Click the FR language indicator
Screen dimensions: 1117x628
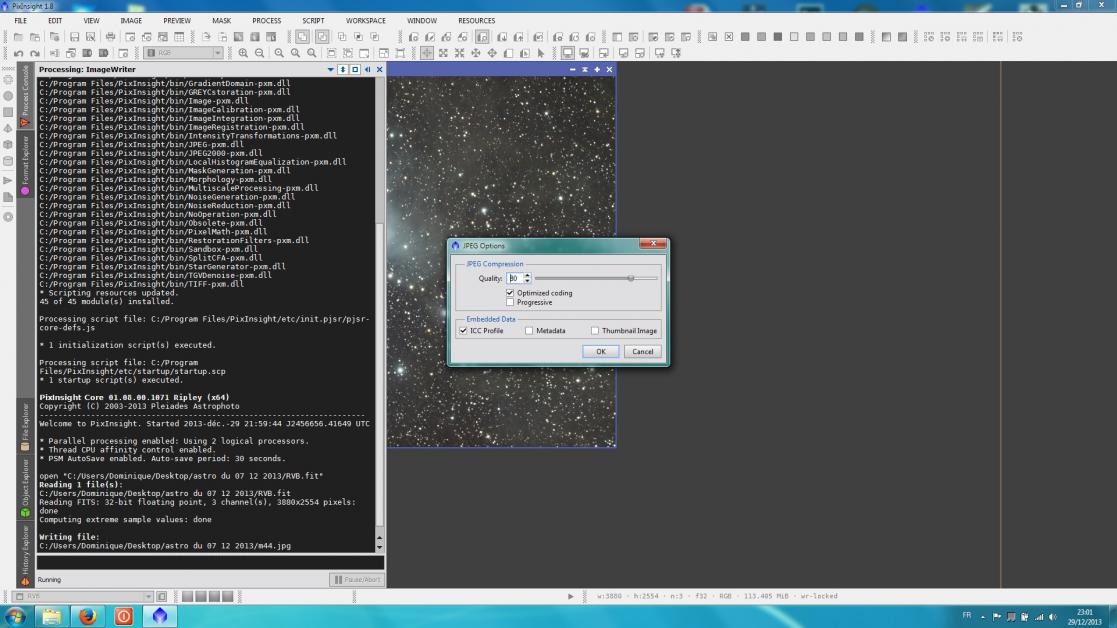point(967,615)
